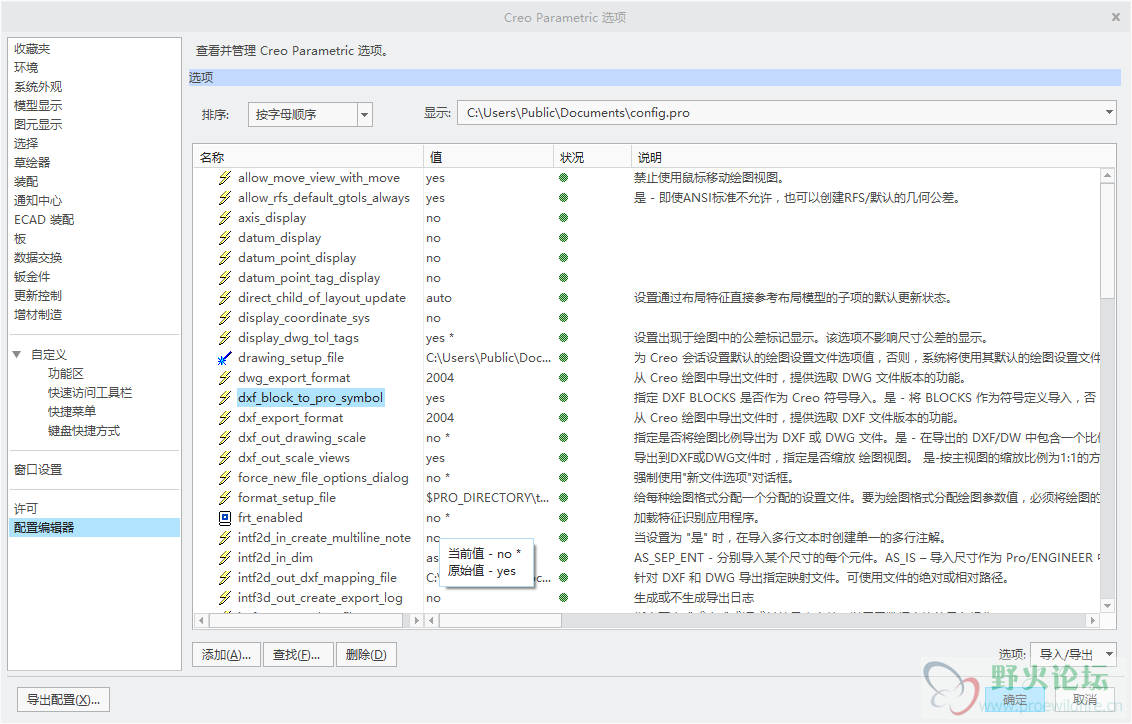This screenshot has width=1132, height=724.
Task: Click the 删除(D) button
Action: (366, 655)
